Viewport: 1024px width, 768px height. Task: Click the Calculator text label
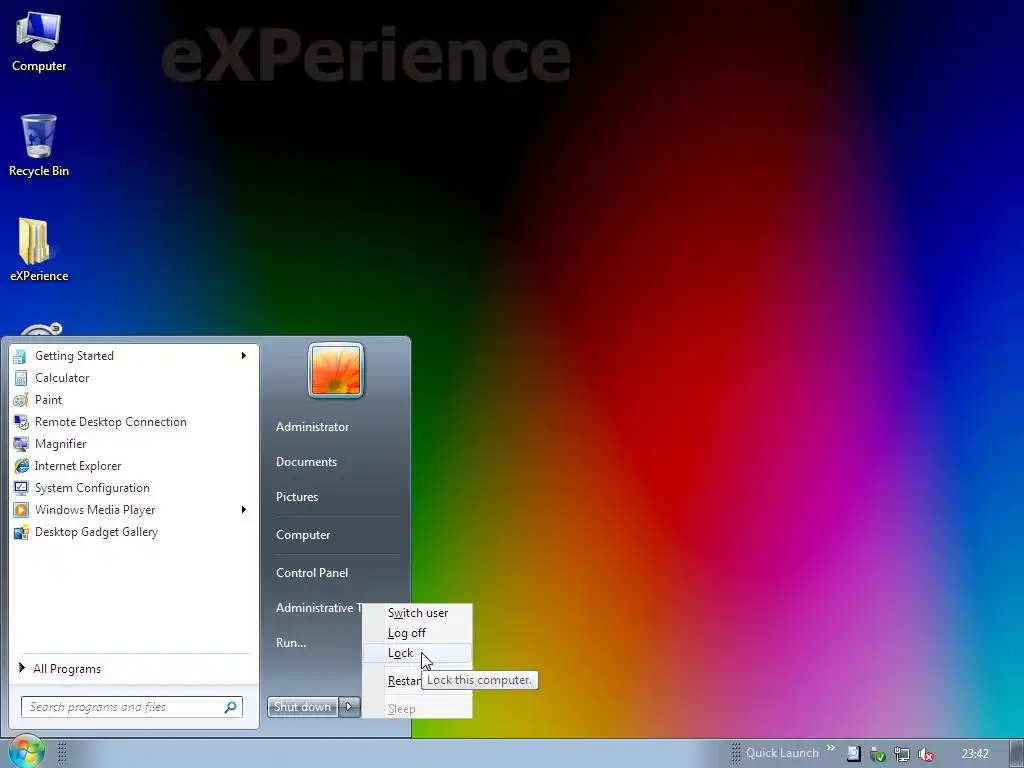(62, 378)
